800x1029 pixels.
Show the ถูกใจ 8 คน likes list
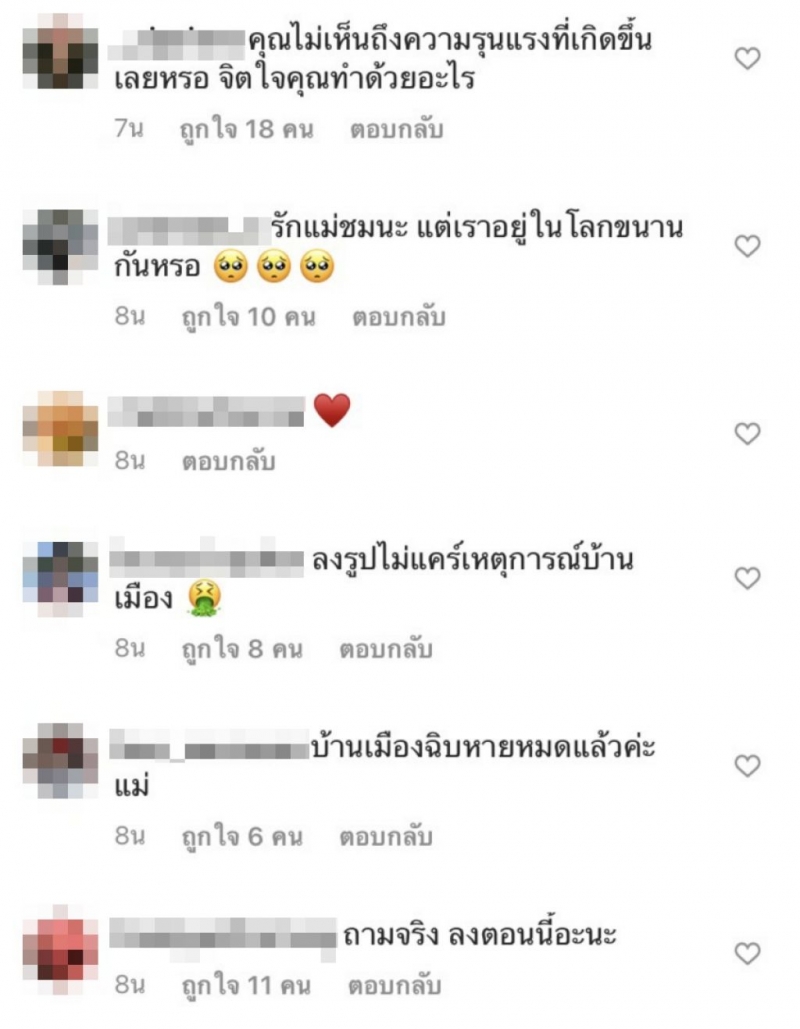[242, 648]
